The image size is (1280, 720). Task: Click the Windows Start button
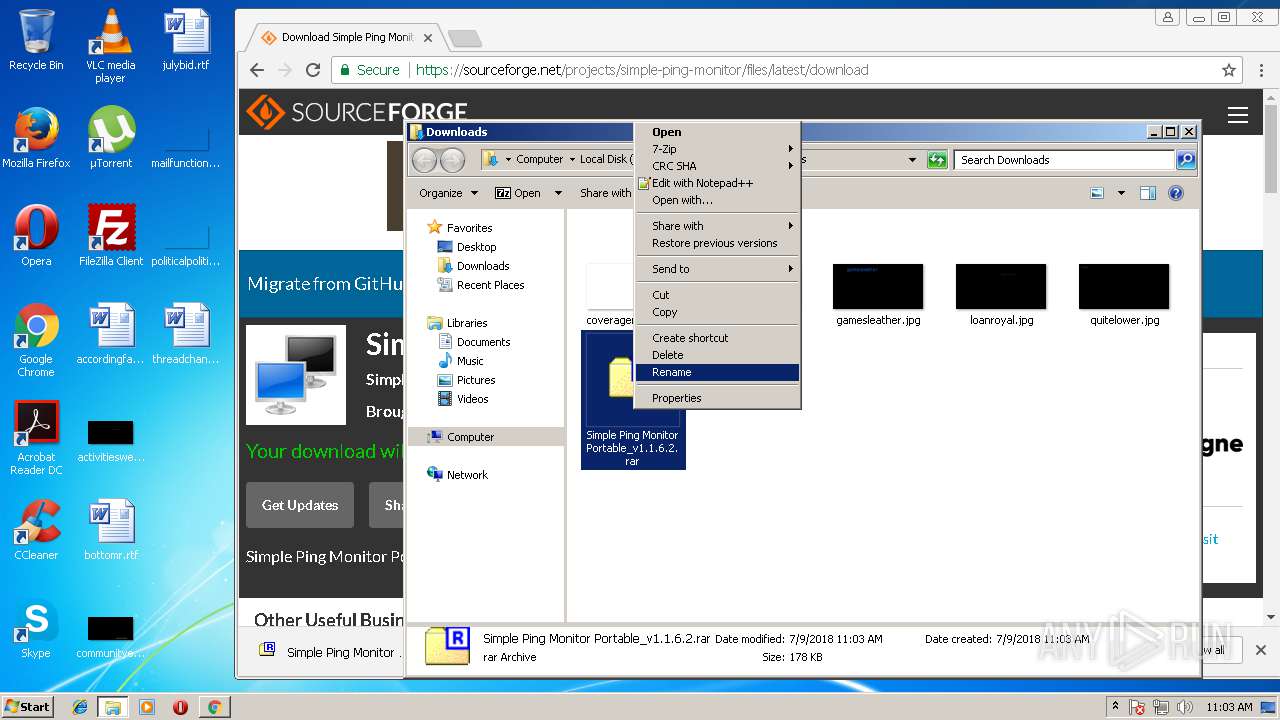point(27,706)
